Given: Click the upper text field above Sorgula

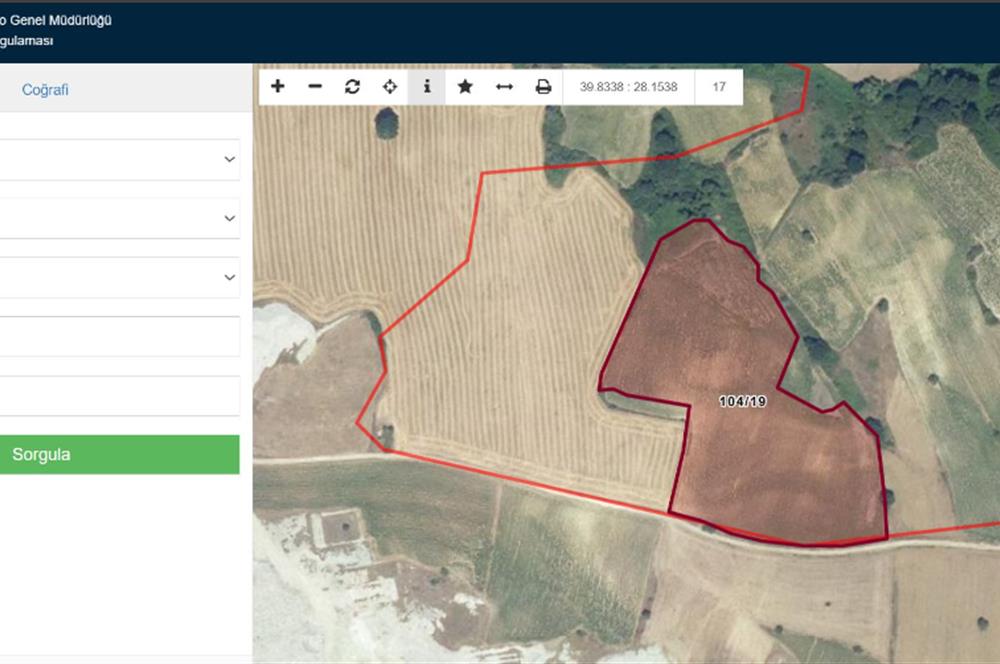Looking at the screenshot, I should 118,337.
